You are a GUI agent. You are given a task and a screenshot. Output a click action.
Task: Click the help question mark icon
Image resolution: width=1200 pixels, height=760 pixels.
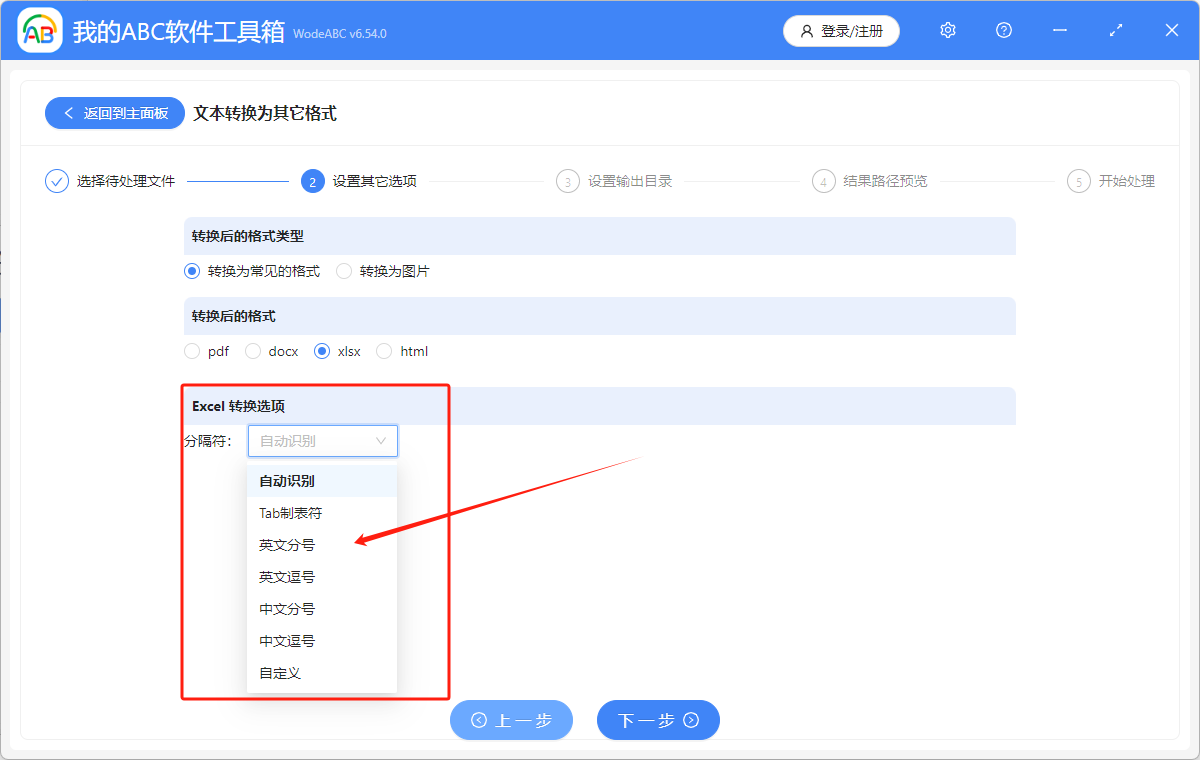click(1003, 30)
